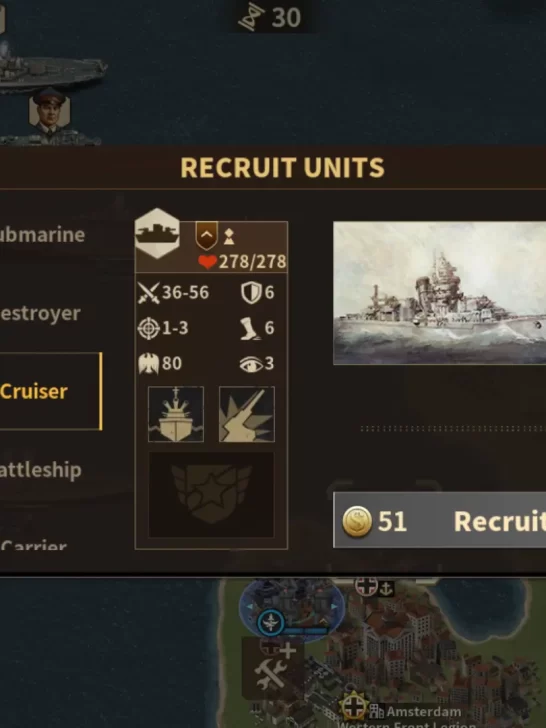The height and width of the screenshot is (728, 546).
Task: Click the cruiser painting thumbnail
Action: click(440, 293)
